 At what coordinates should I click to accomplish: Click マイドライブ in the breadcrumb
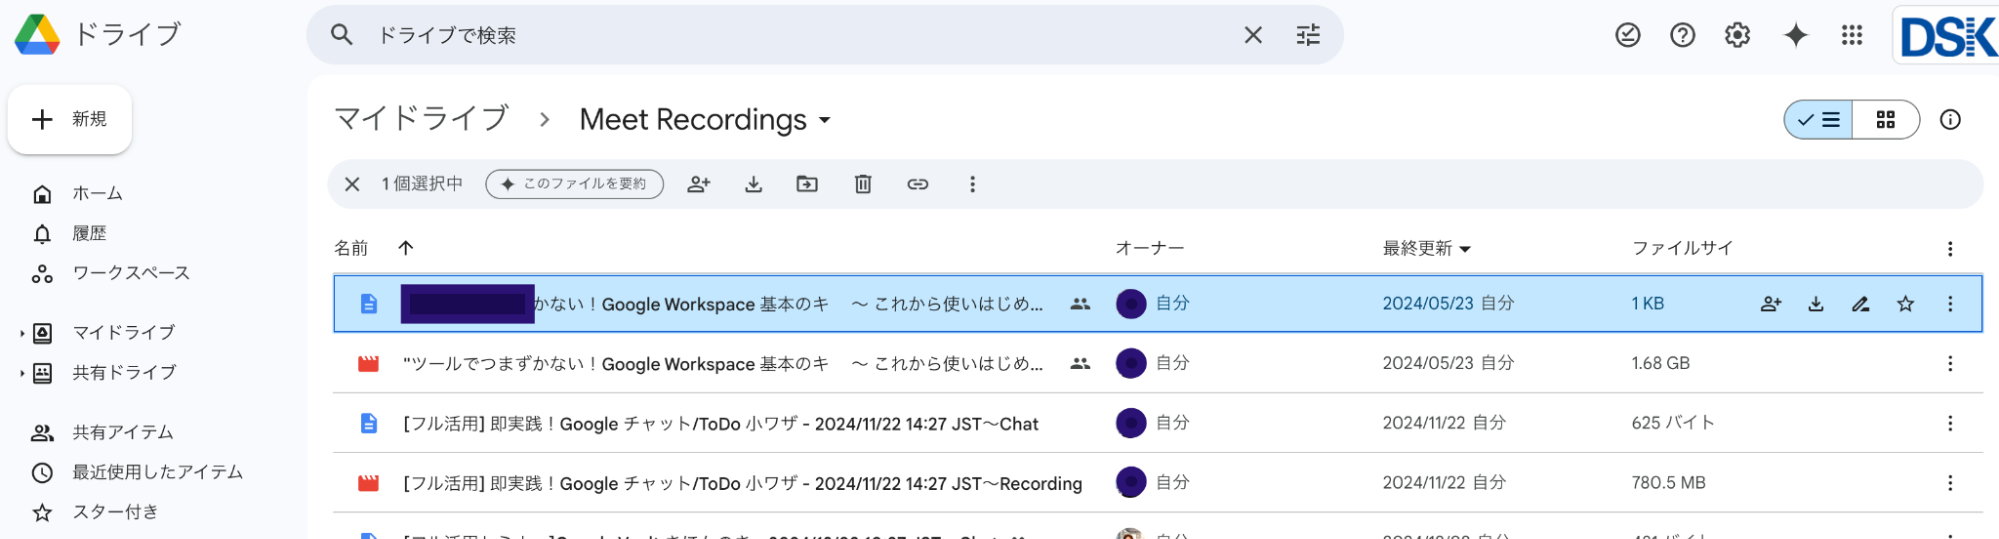[421, 119]
